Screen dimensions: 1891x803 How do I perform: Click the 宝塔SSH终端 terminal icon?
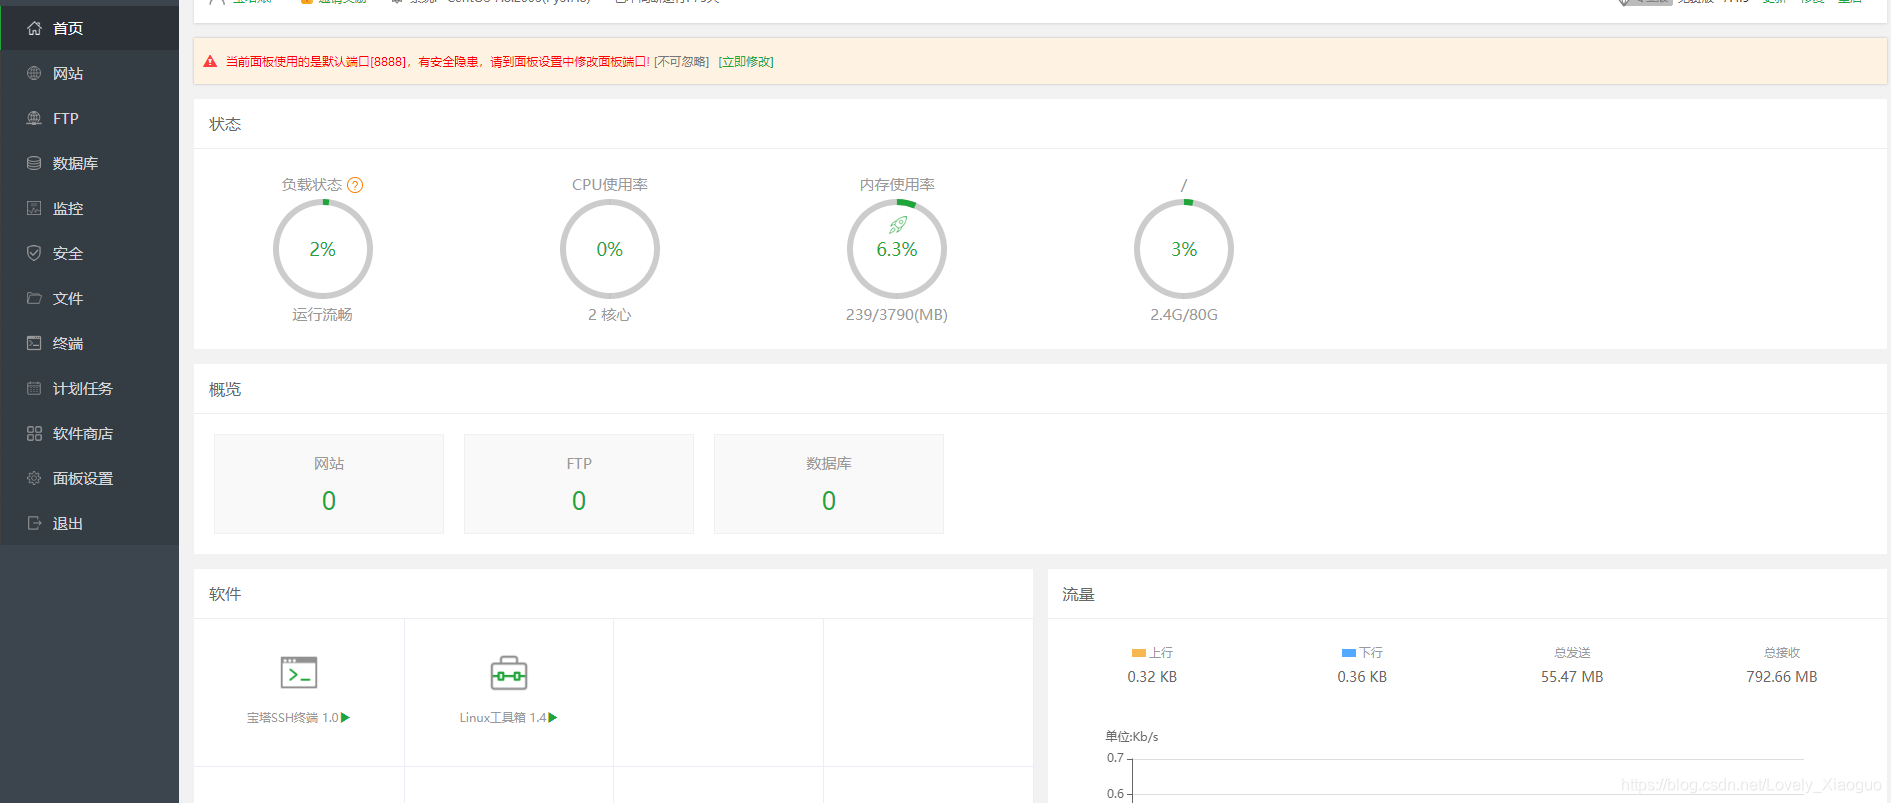[x=299, y=673]
